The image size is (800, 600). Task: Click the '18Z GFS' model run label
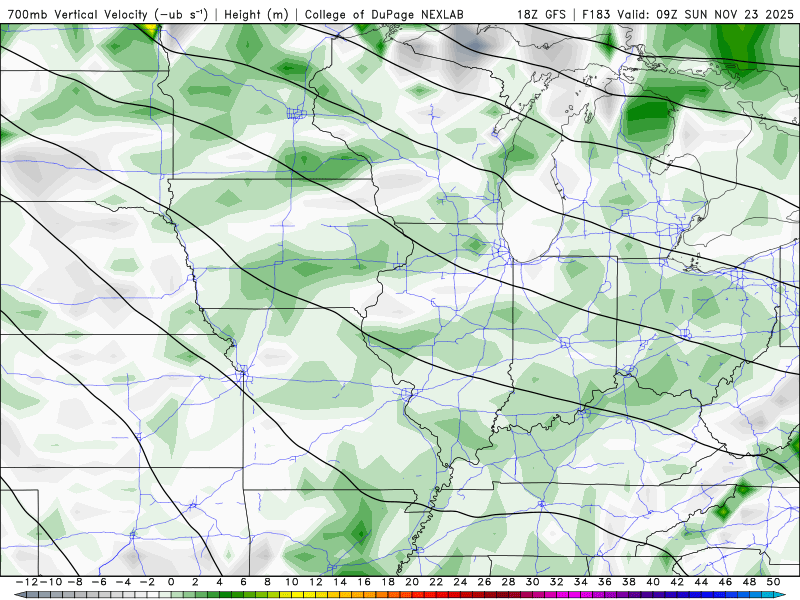(x=541, y=15)
